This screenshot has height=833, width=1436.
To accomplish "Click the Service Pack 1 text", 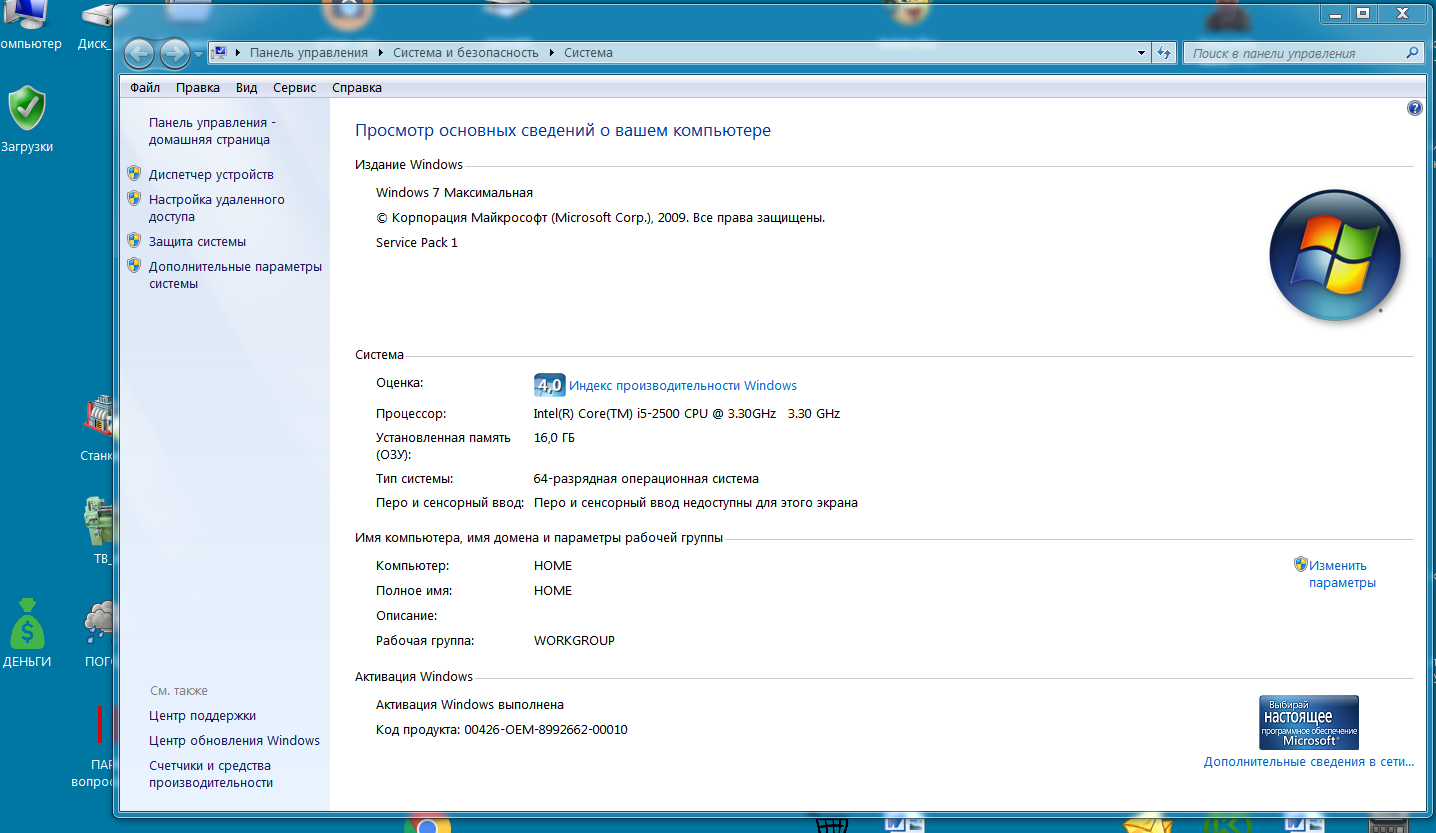I will coord(417,242).
